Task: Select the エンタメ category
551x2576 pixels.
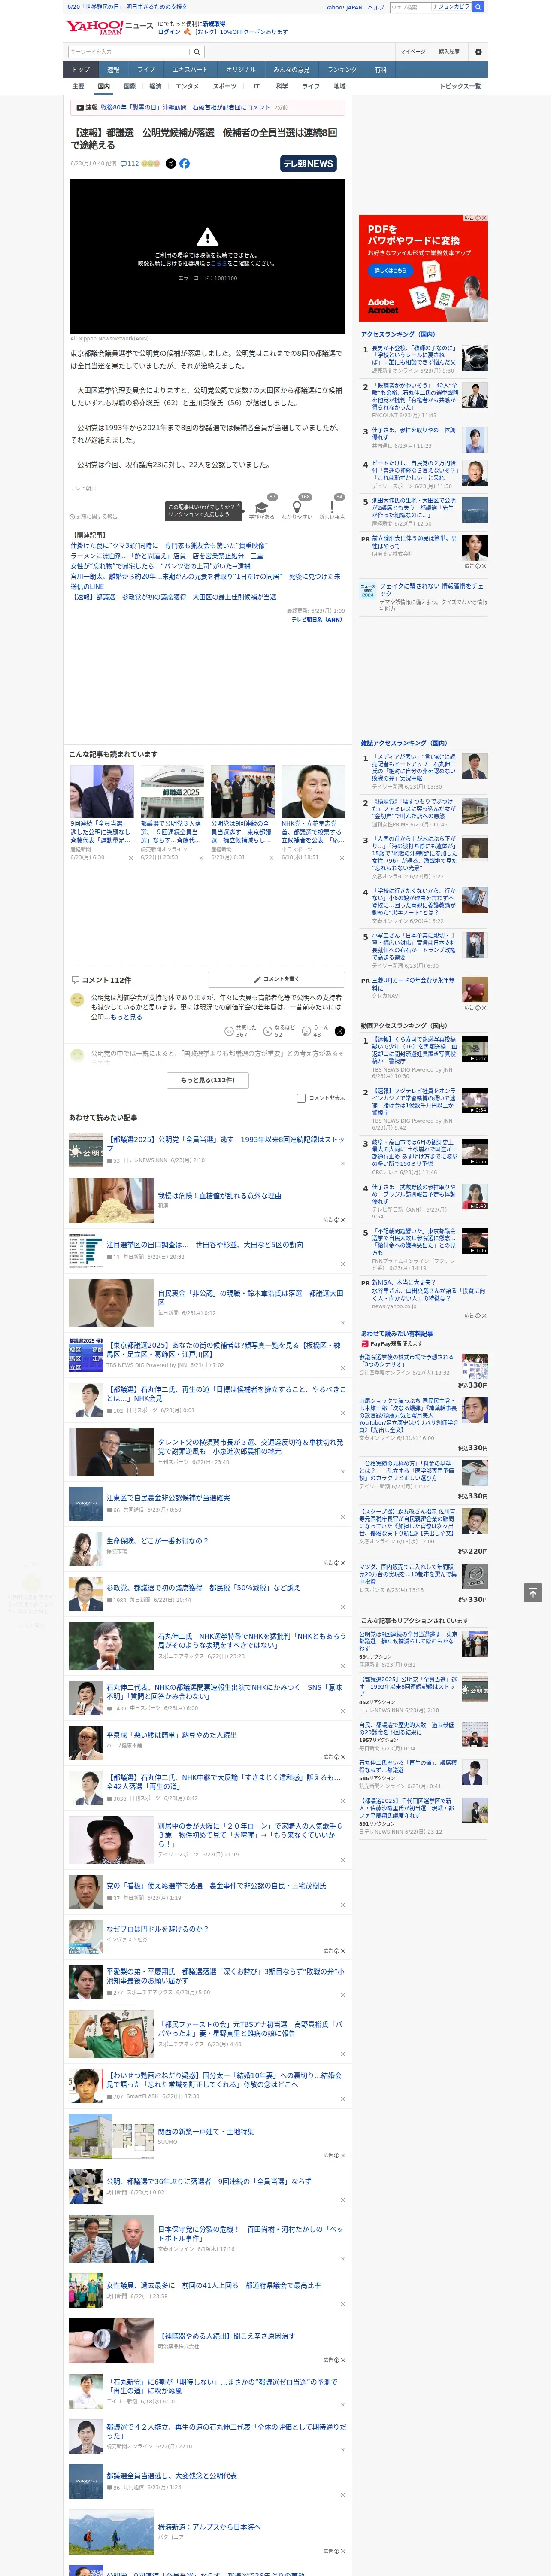Action: tap(187, 86)
